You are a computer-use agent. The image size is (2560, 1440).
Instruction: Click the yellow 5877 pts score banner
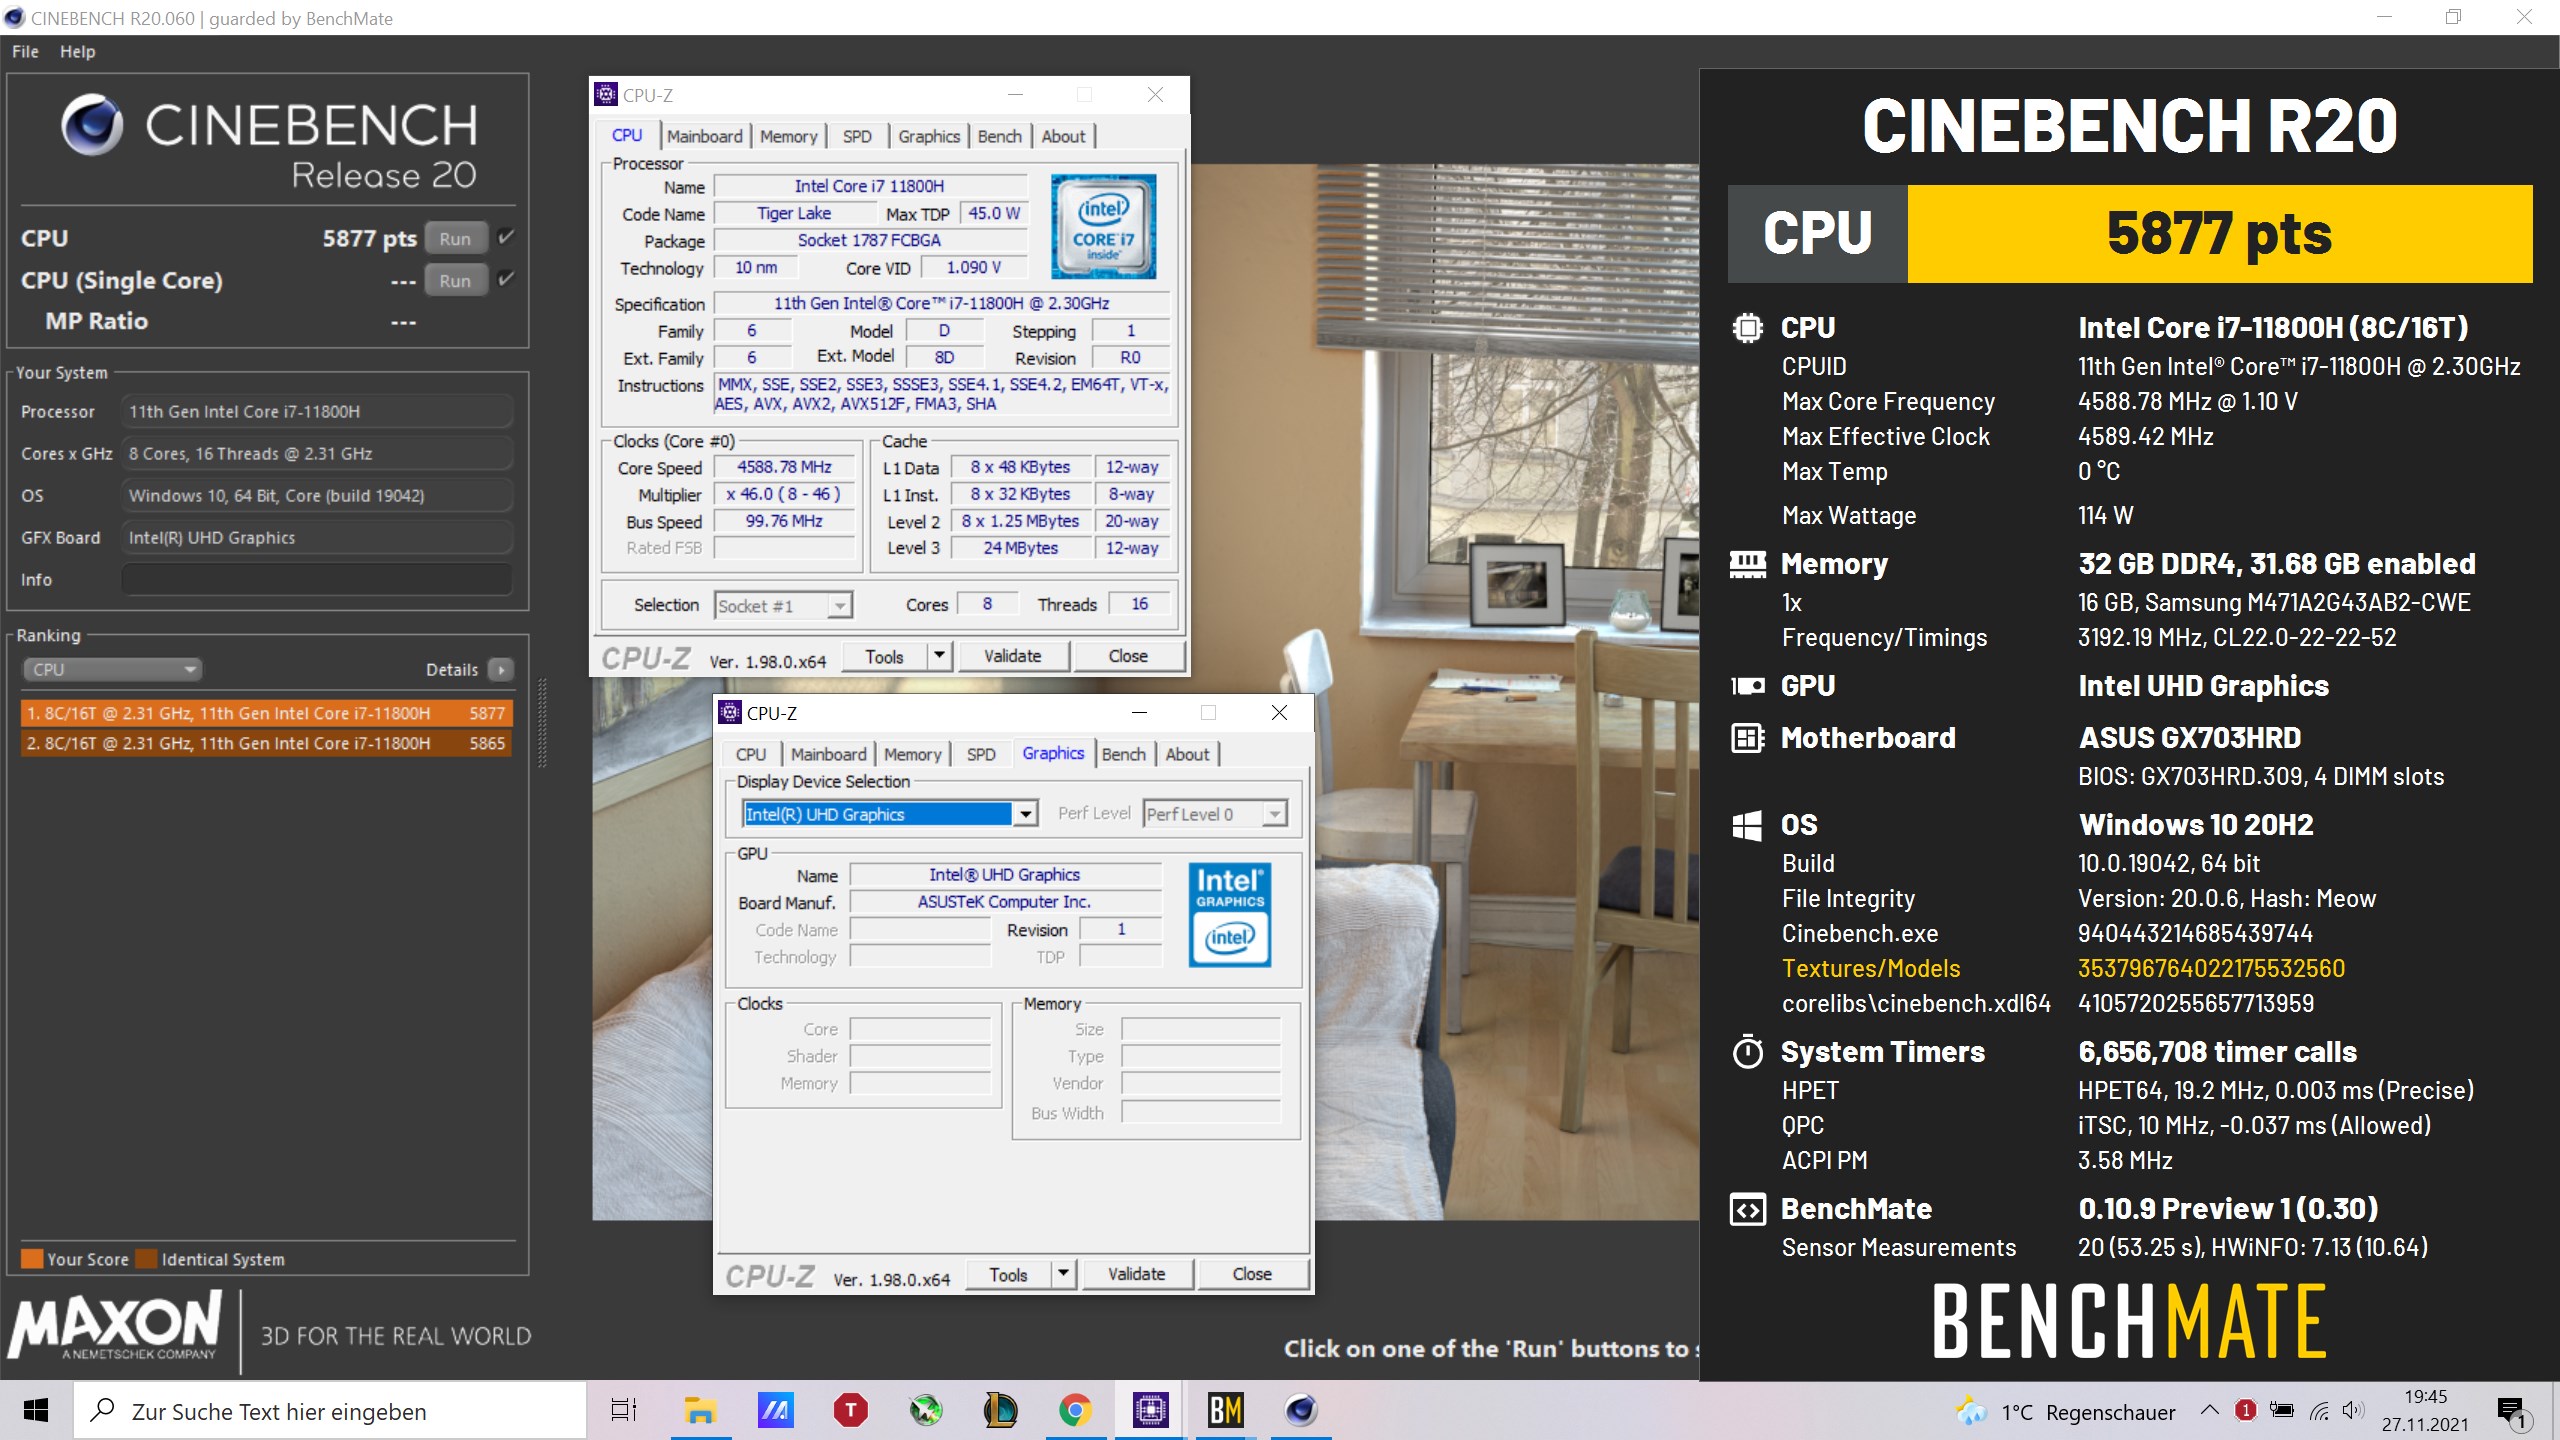(x=2220, y=234)
